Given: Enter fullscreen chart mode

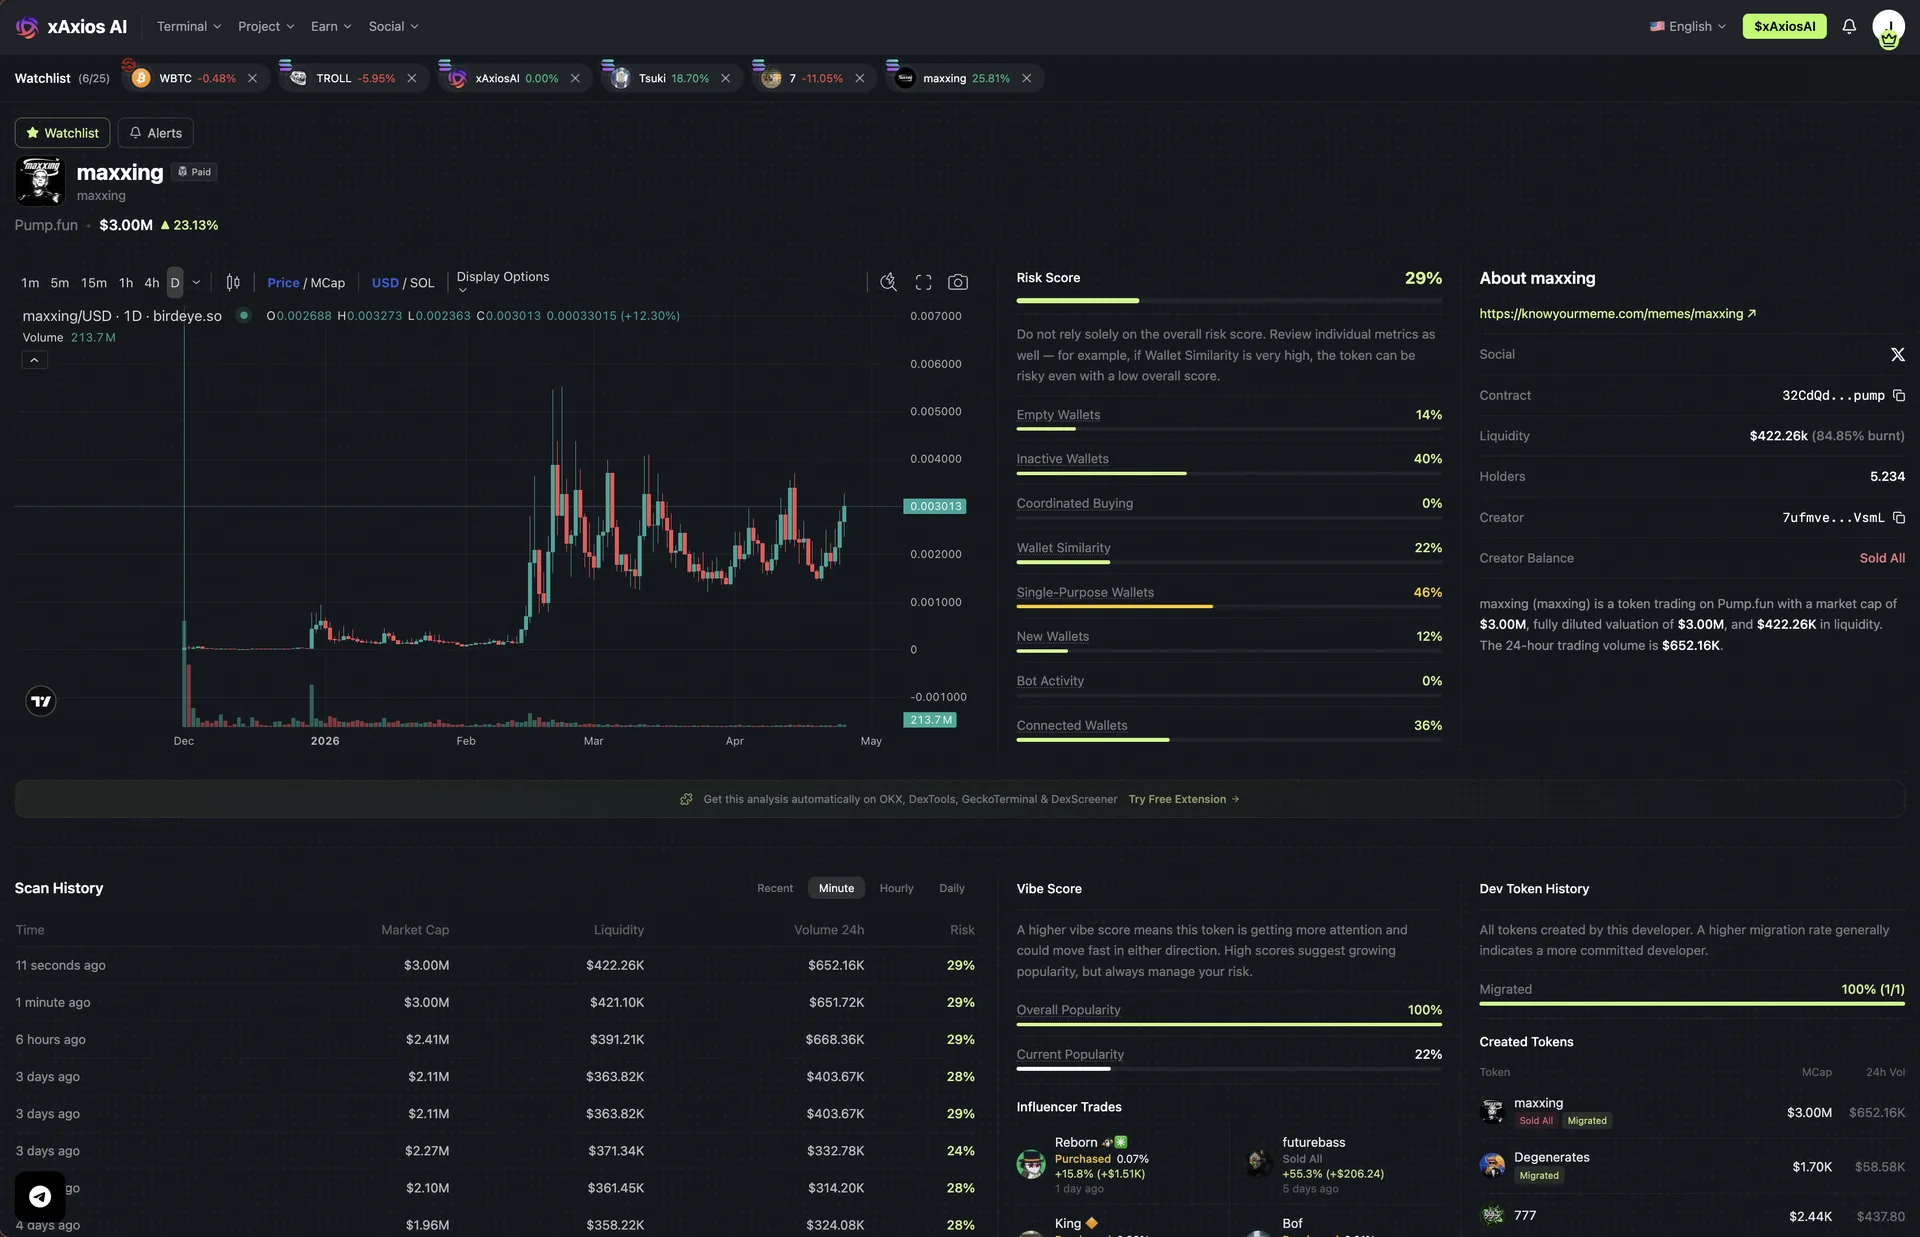Looking at the screenshot, I should [923, 283].
